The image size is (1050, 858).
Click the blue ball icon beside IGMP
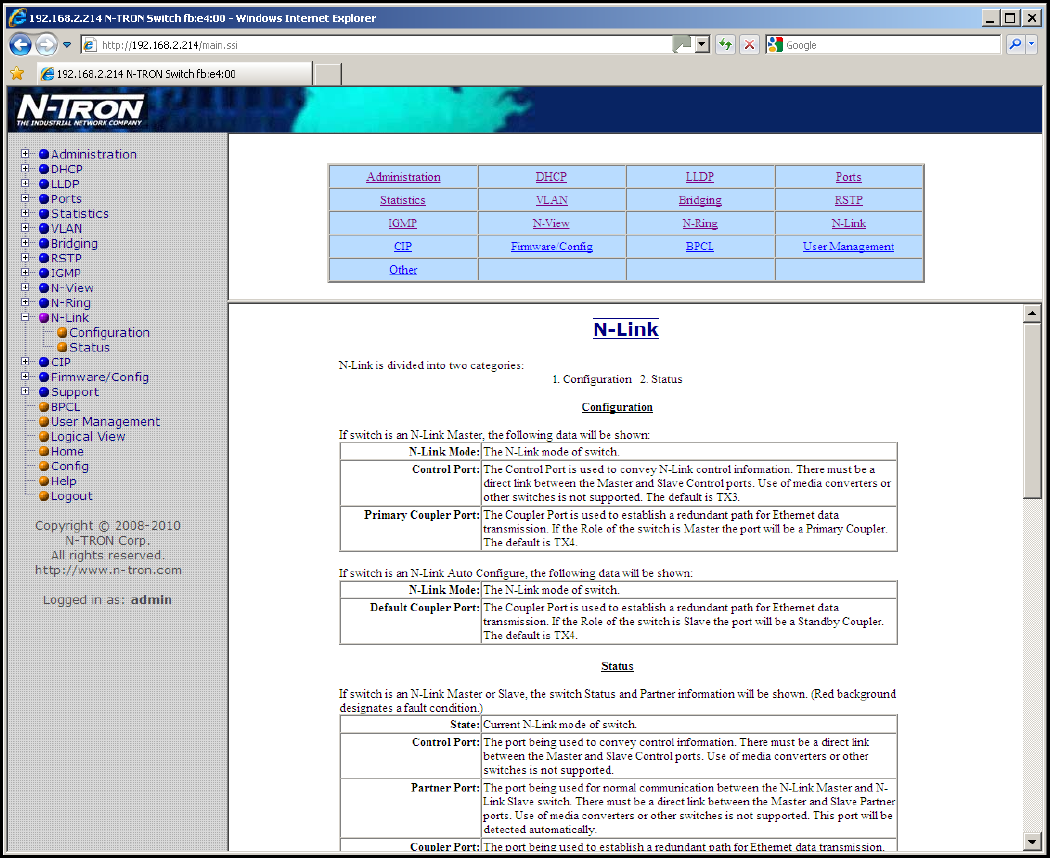(44, 273)
